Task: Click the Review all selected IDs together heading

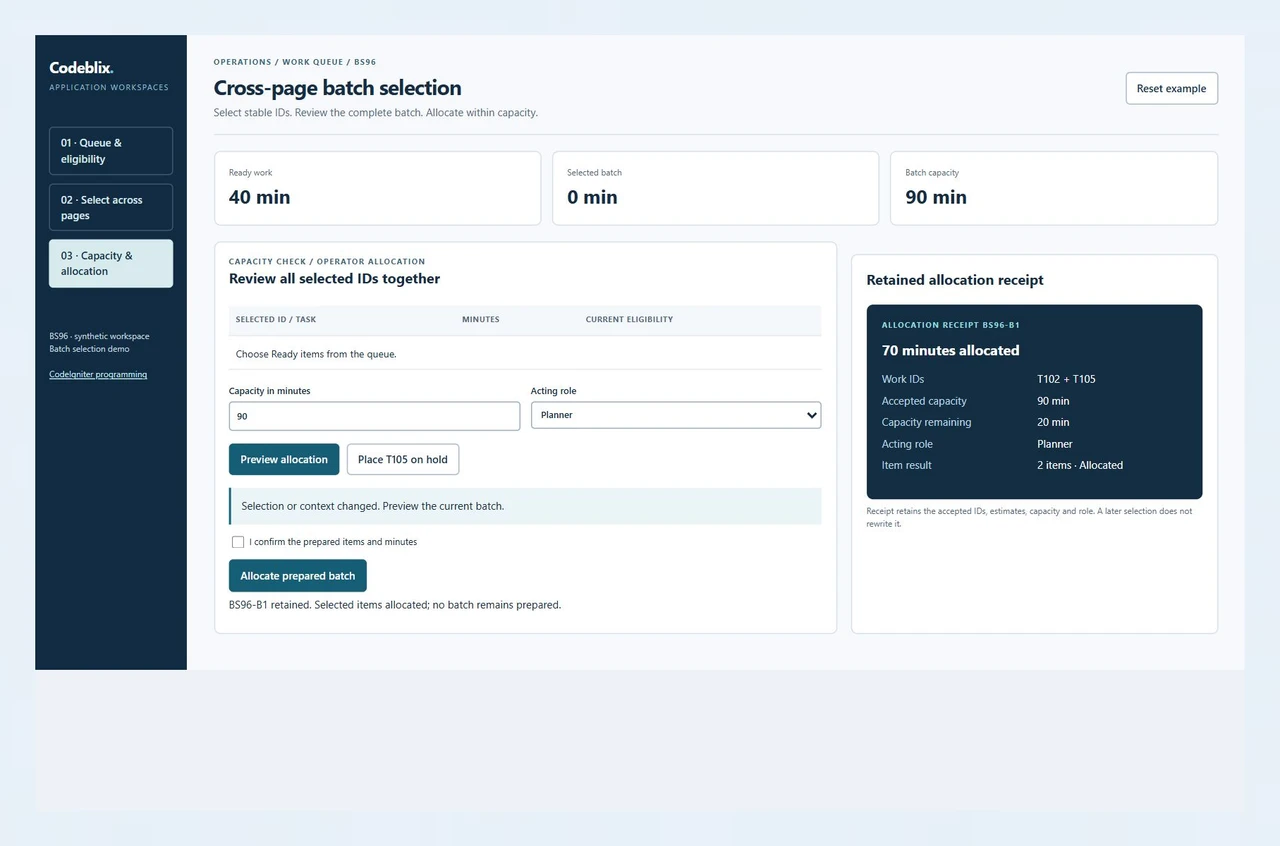Action: (x=334, y=279)
